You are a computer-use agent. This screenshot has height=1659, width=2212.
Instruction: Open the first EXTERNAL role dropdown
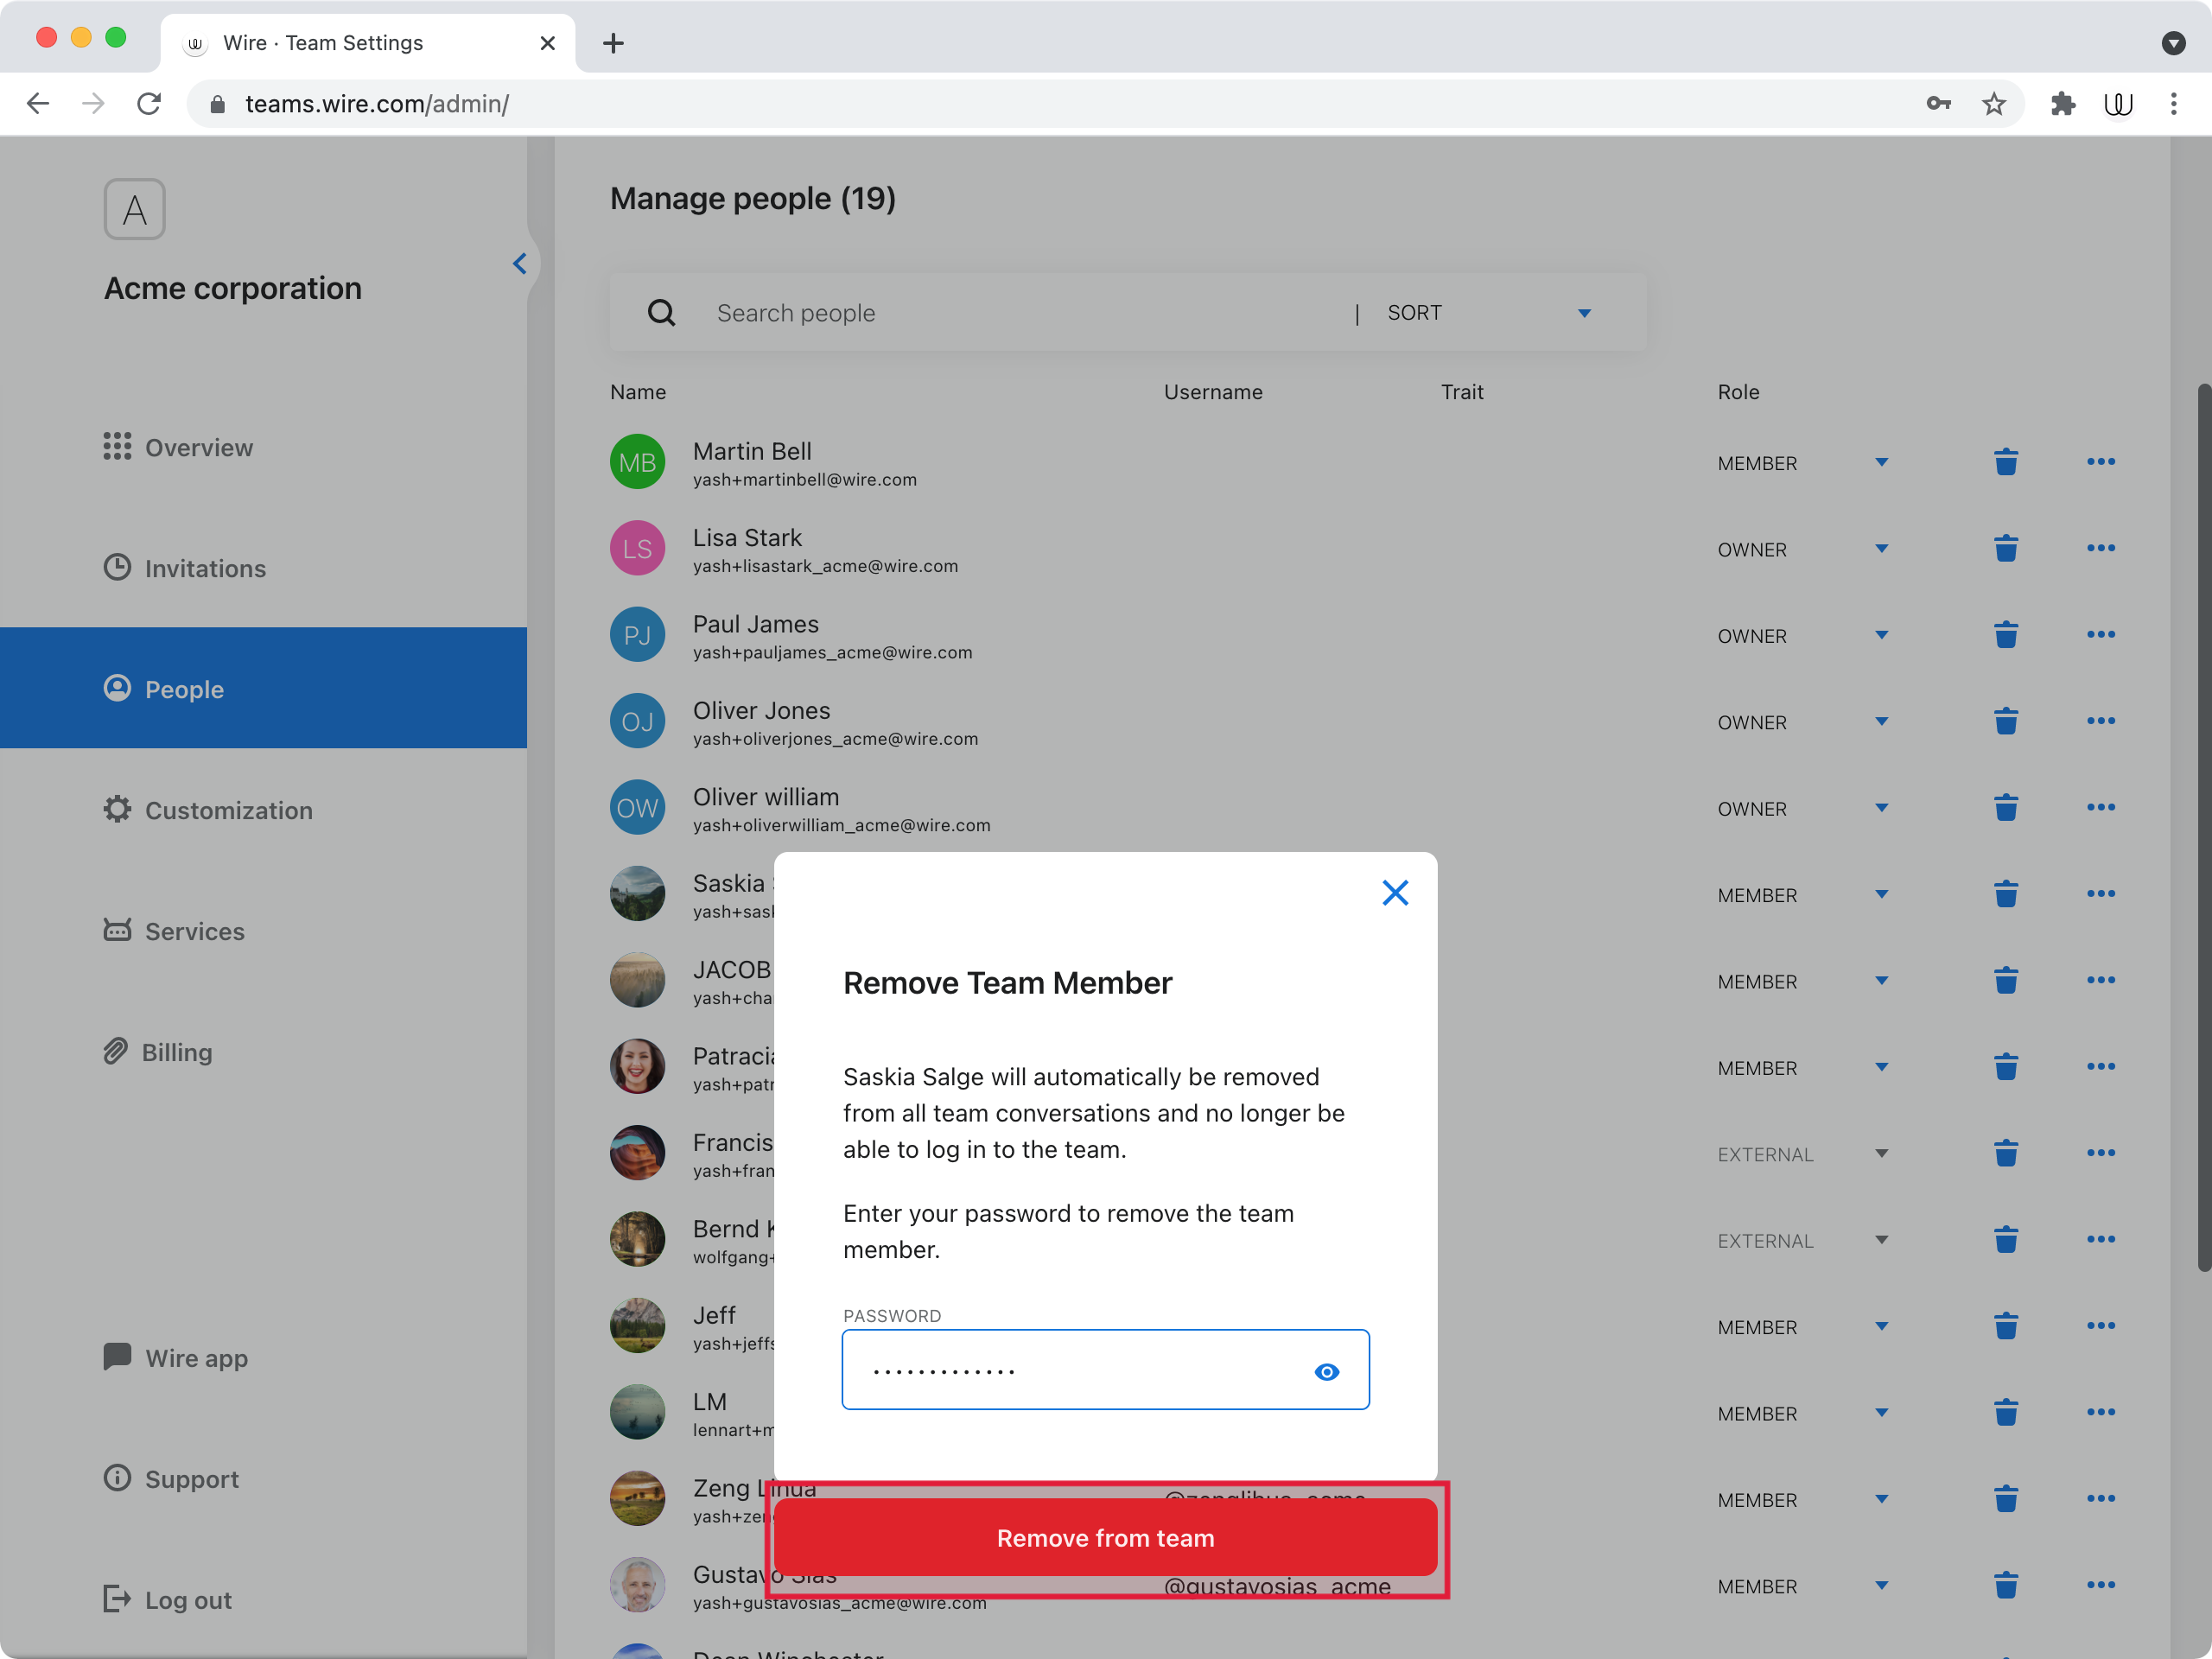click(1881, 1153)
